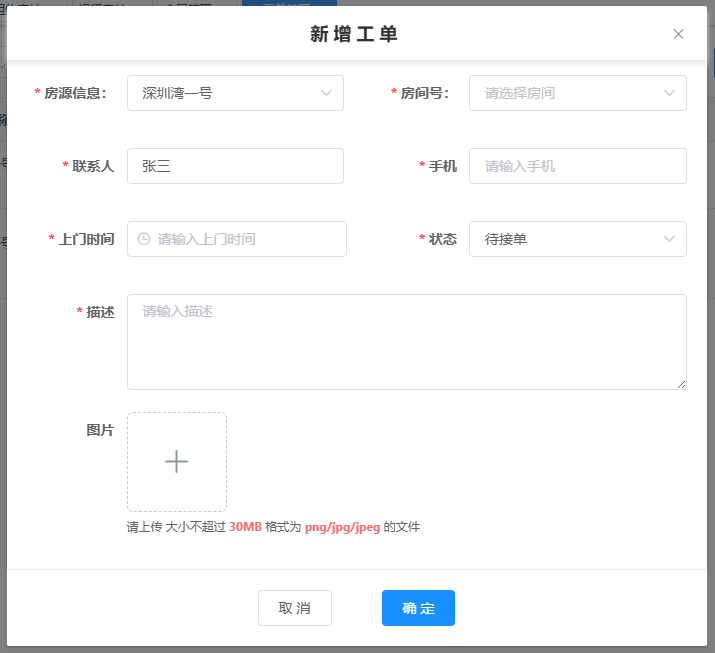715x653 pixels.
Task: Click the plus icon to upload a picture
Action: [x=177, y=462]
